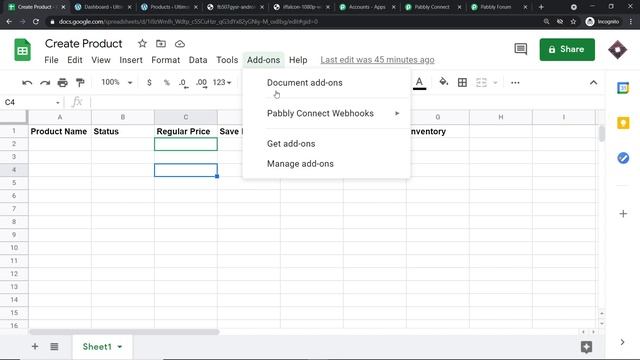The height and width of the screenshot is (360, 640).
Task: Collapse the menus with the up chevron
Action: (593, 83)
